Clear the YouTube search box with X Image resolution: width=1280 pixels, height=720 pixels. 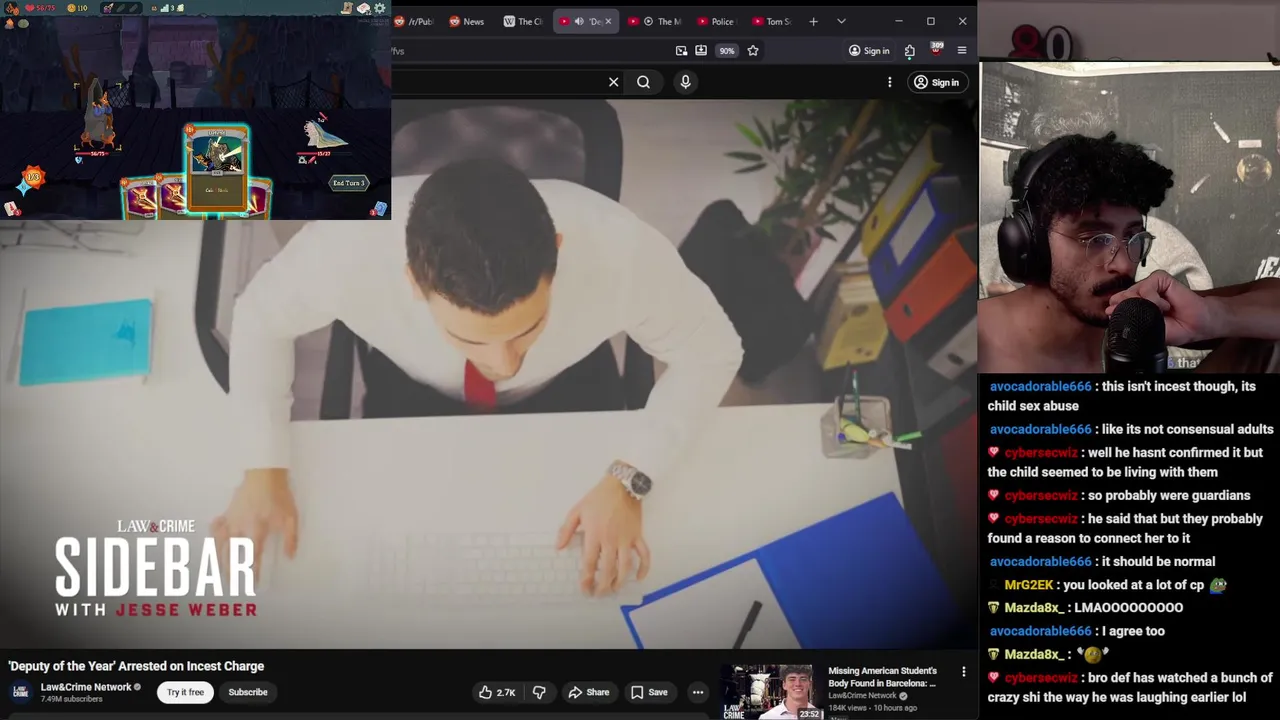click(614, 82)
